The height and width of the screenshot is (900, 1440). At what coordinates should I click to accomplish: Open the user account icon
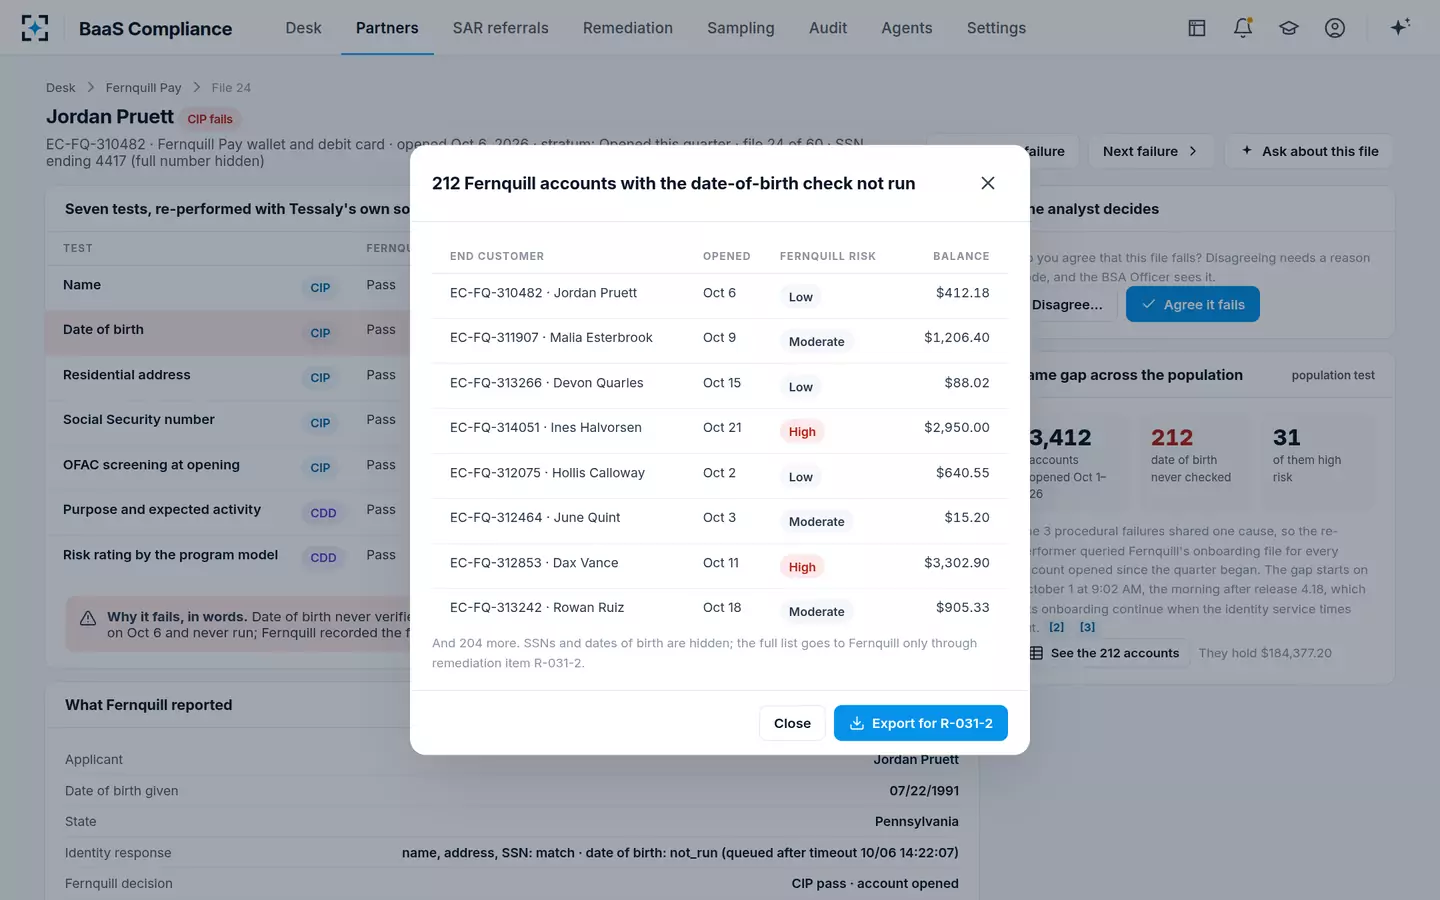click(1335, 28)
